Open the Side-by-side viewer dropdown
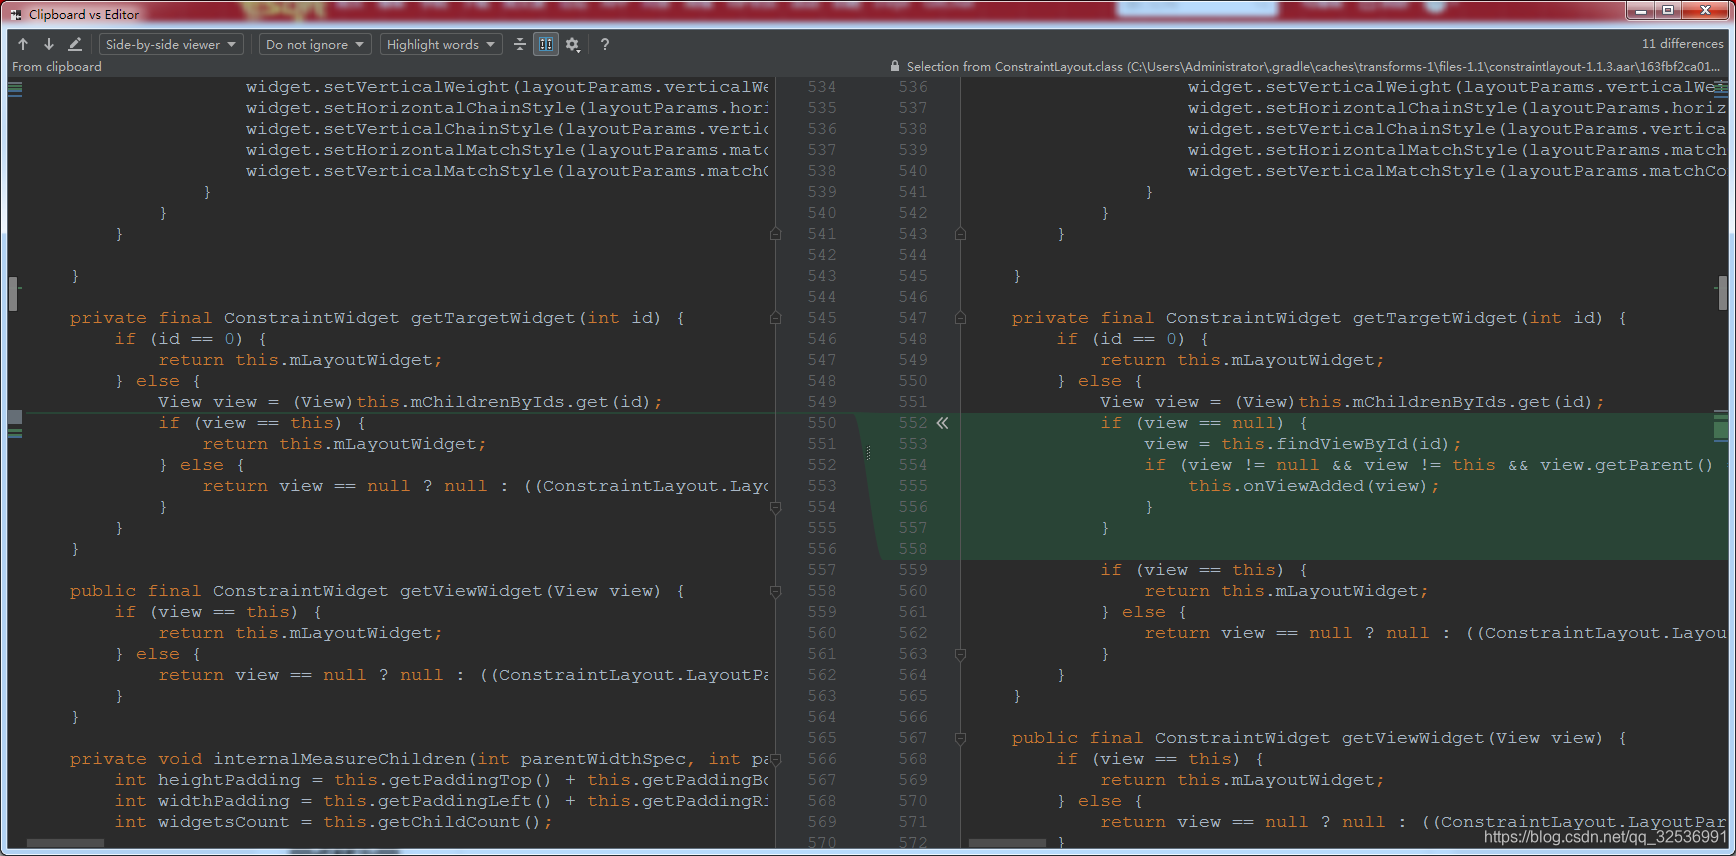Image resolution: width=1736 pixels, height=856 pixels. [171, 44]
